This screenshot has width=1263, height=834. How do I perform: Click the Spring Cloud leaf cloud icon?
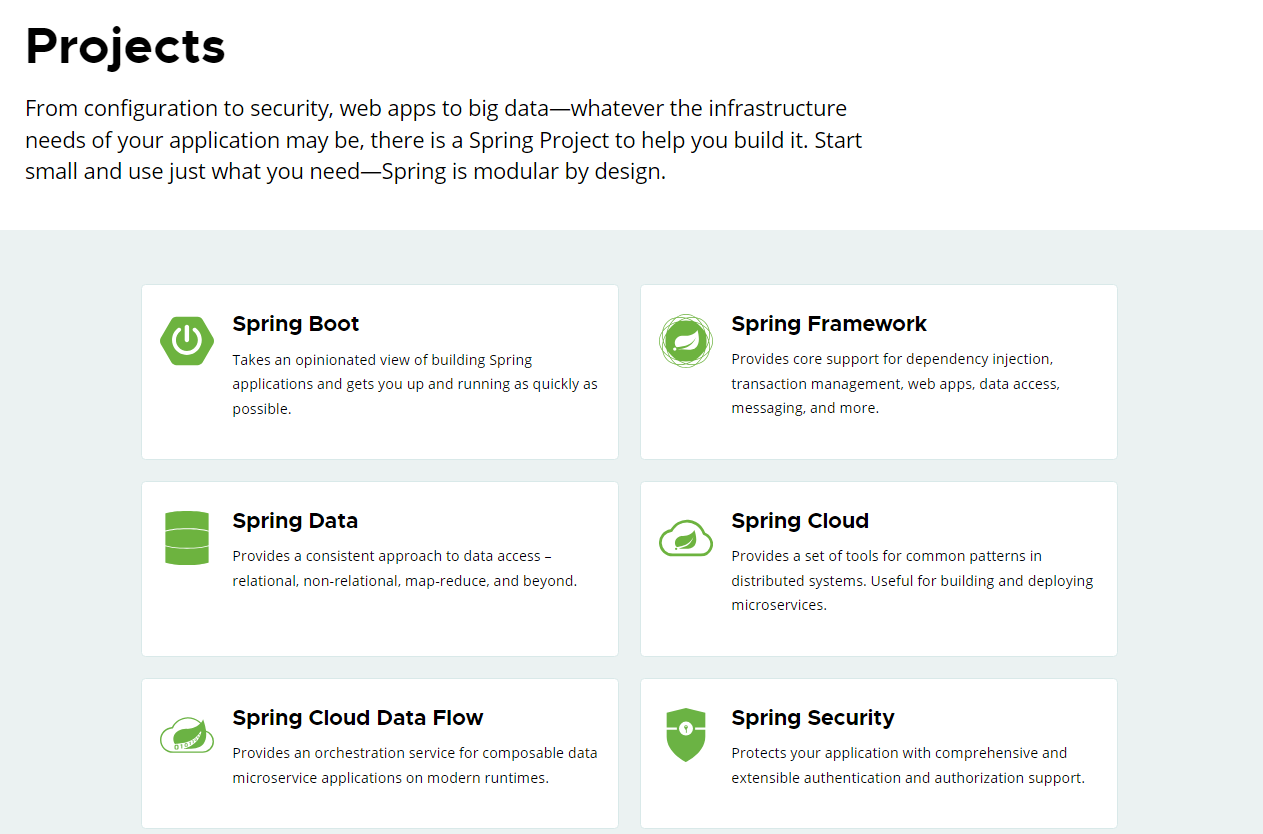tap(686, 538)
